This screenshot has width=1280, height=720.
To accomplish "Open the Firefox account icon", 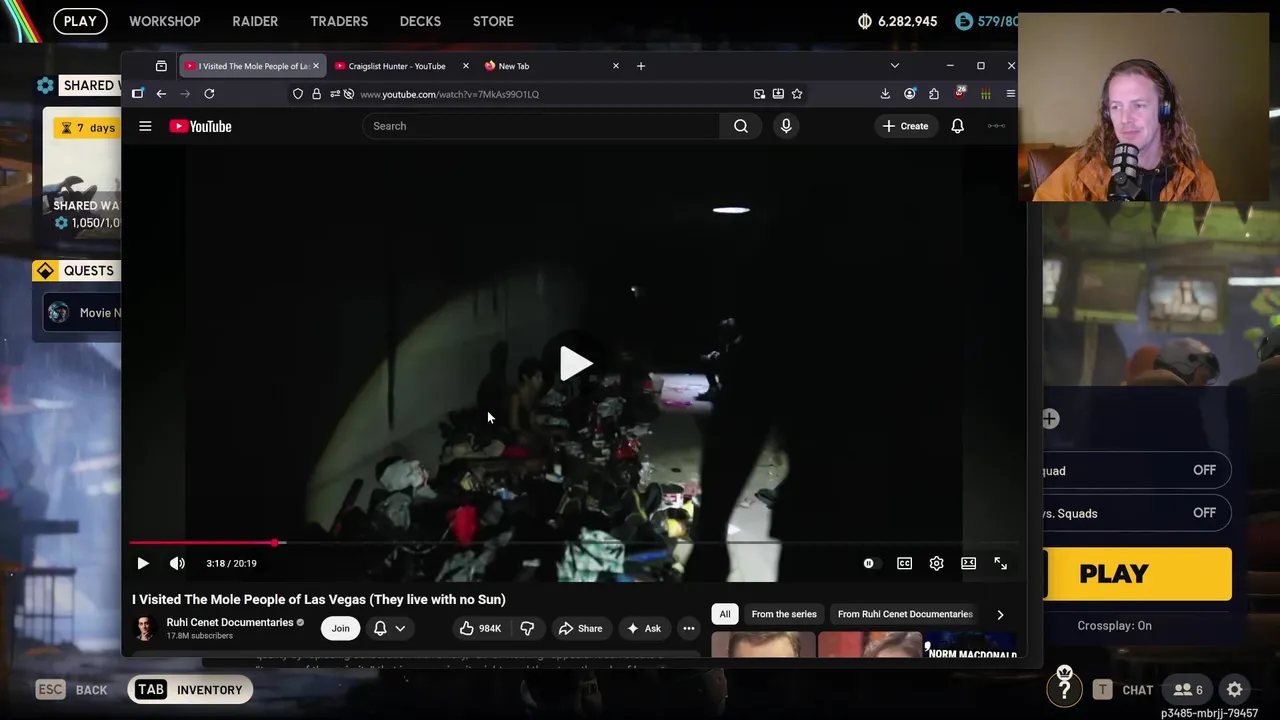I will [x=909, y=94].
